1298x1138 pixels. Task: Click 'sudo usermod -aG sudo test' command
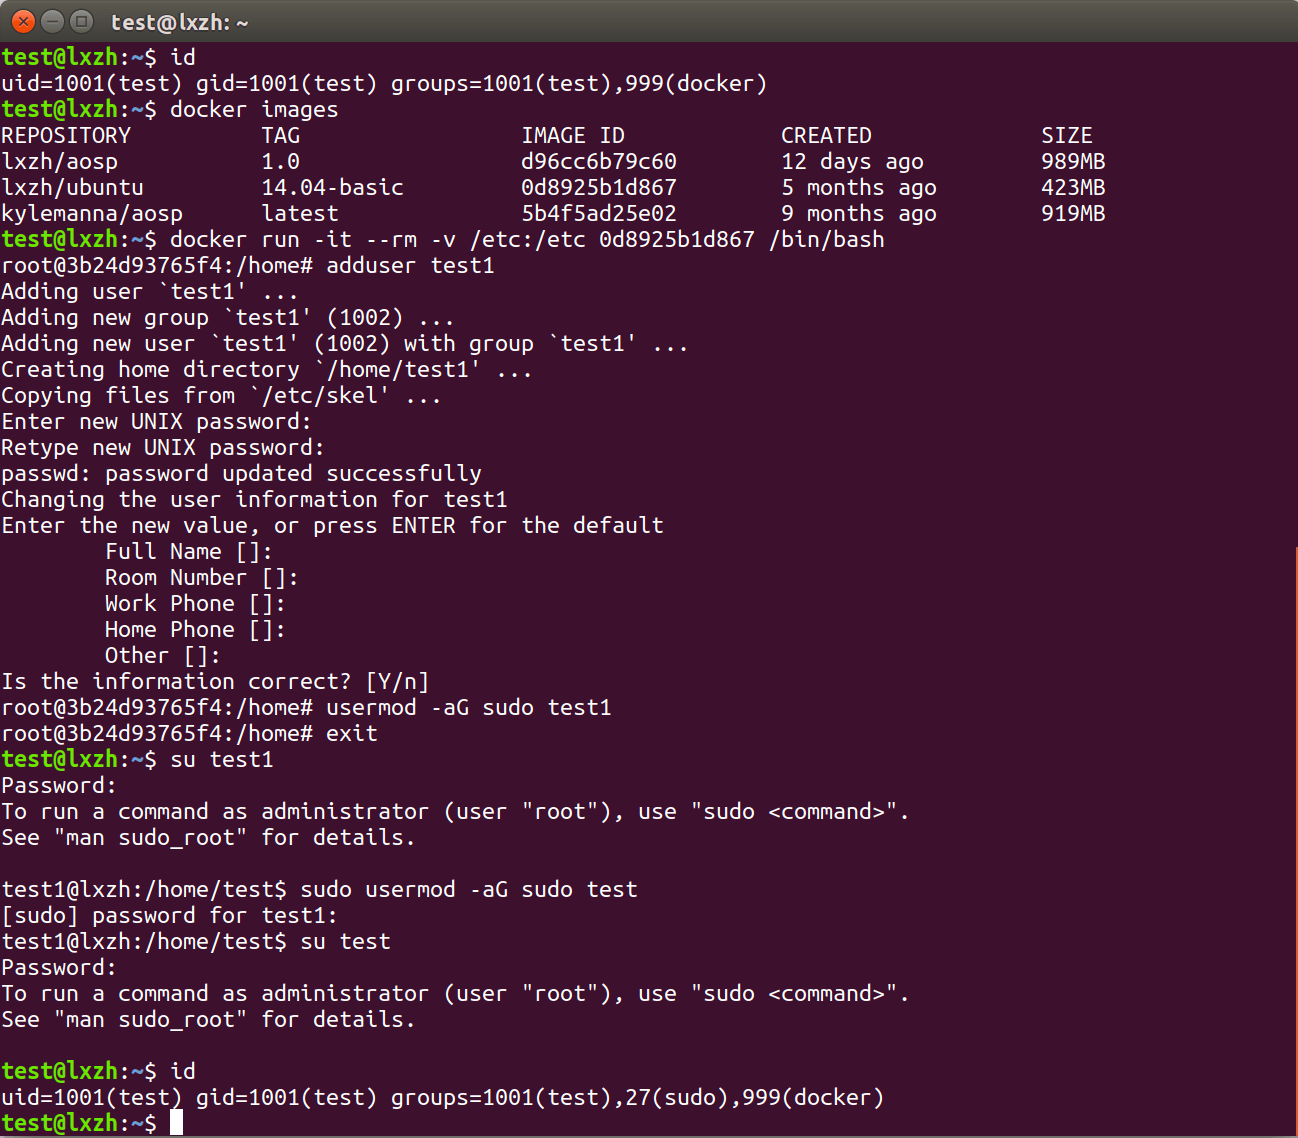[x=469, y=889]
